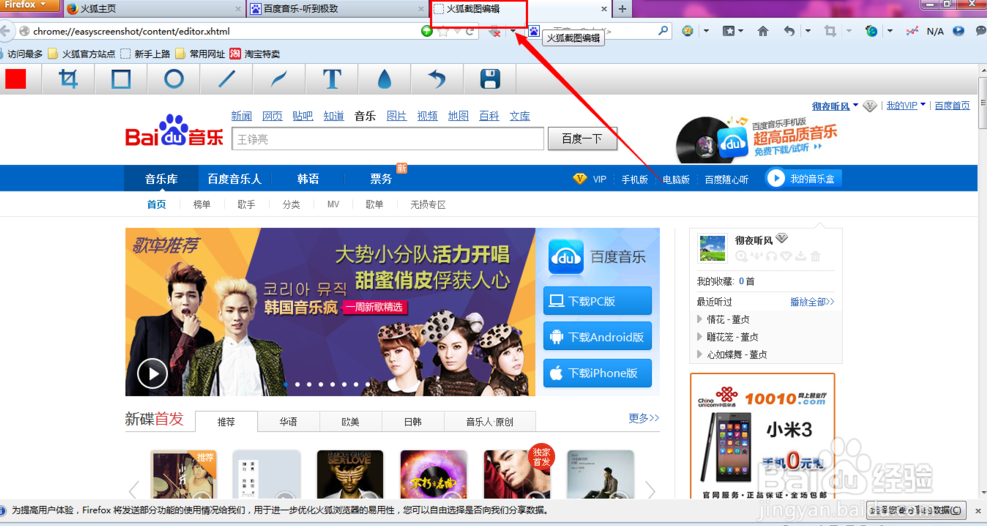Click the screenshot crop icon in browser toolbar
This screenshot has height=526, width=987.
point(830,31)
